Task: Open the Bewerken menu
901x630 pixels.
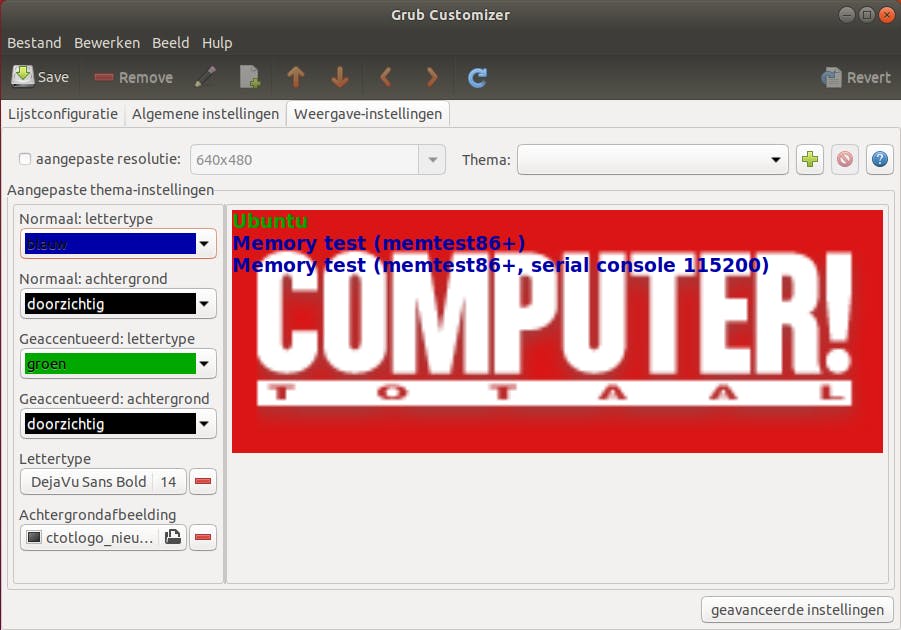Action: [x=107, y=43]
